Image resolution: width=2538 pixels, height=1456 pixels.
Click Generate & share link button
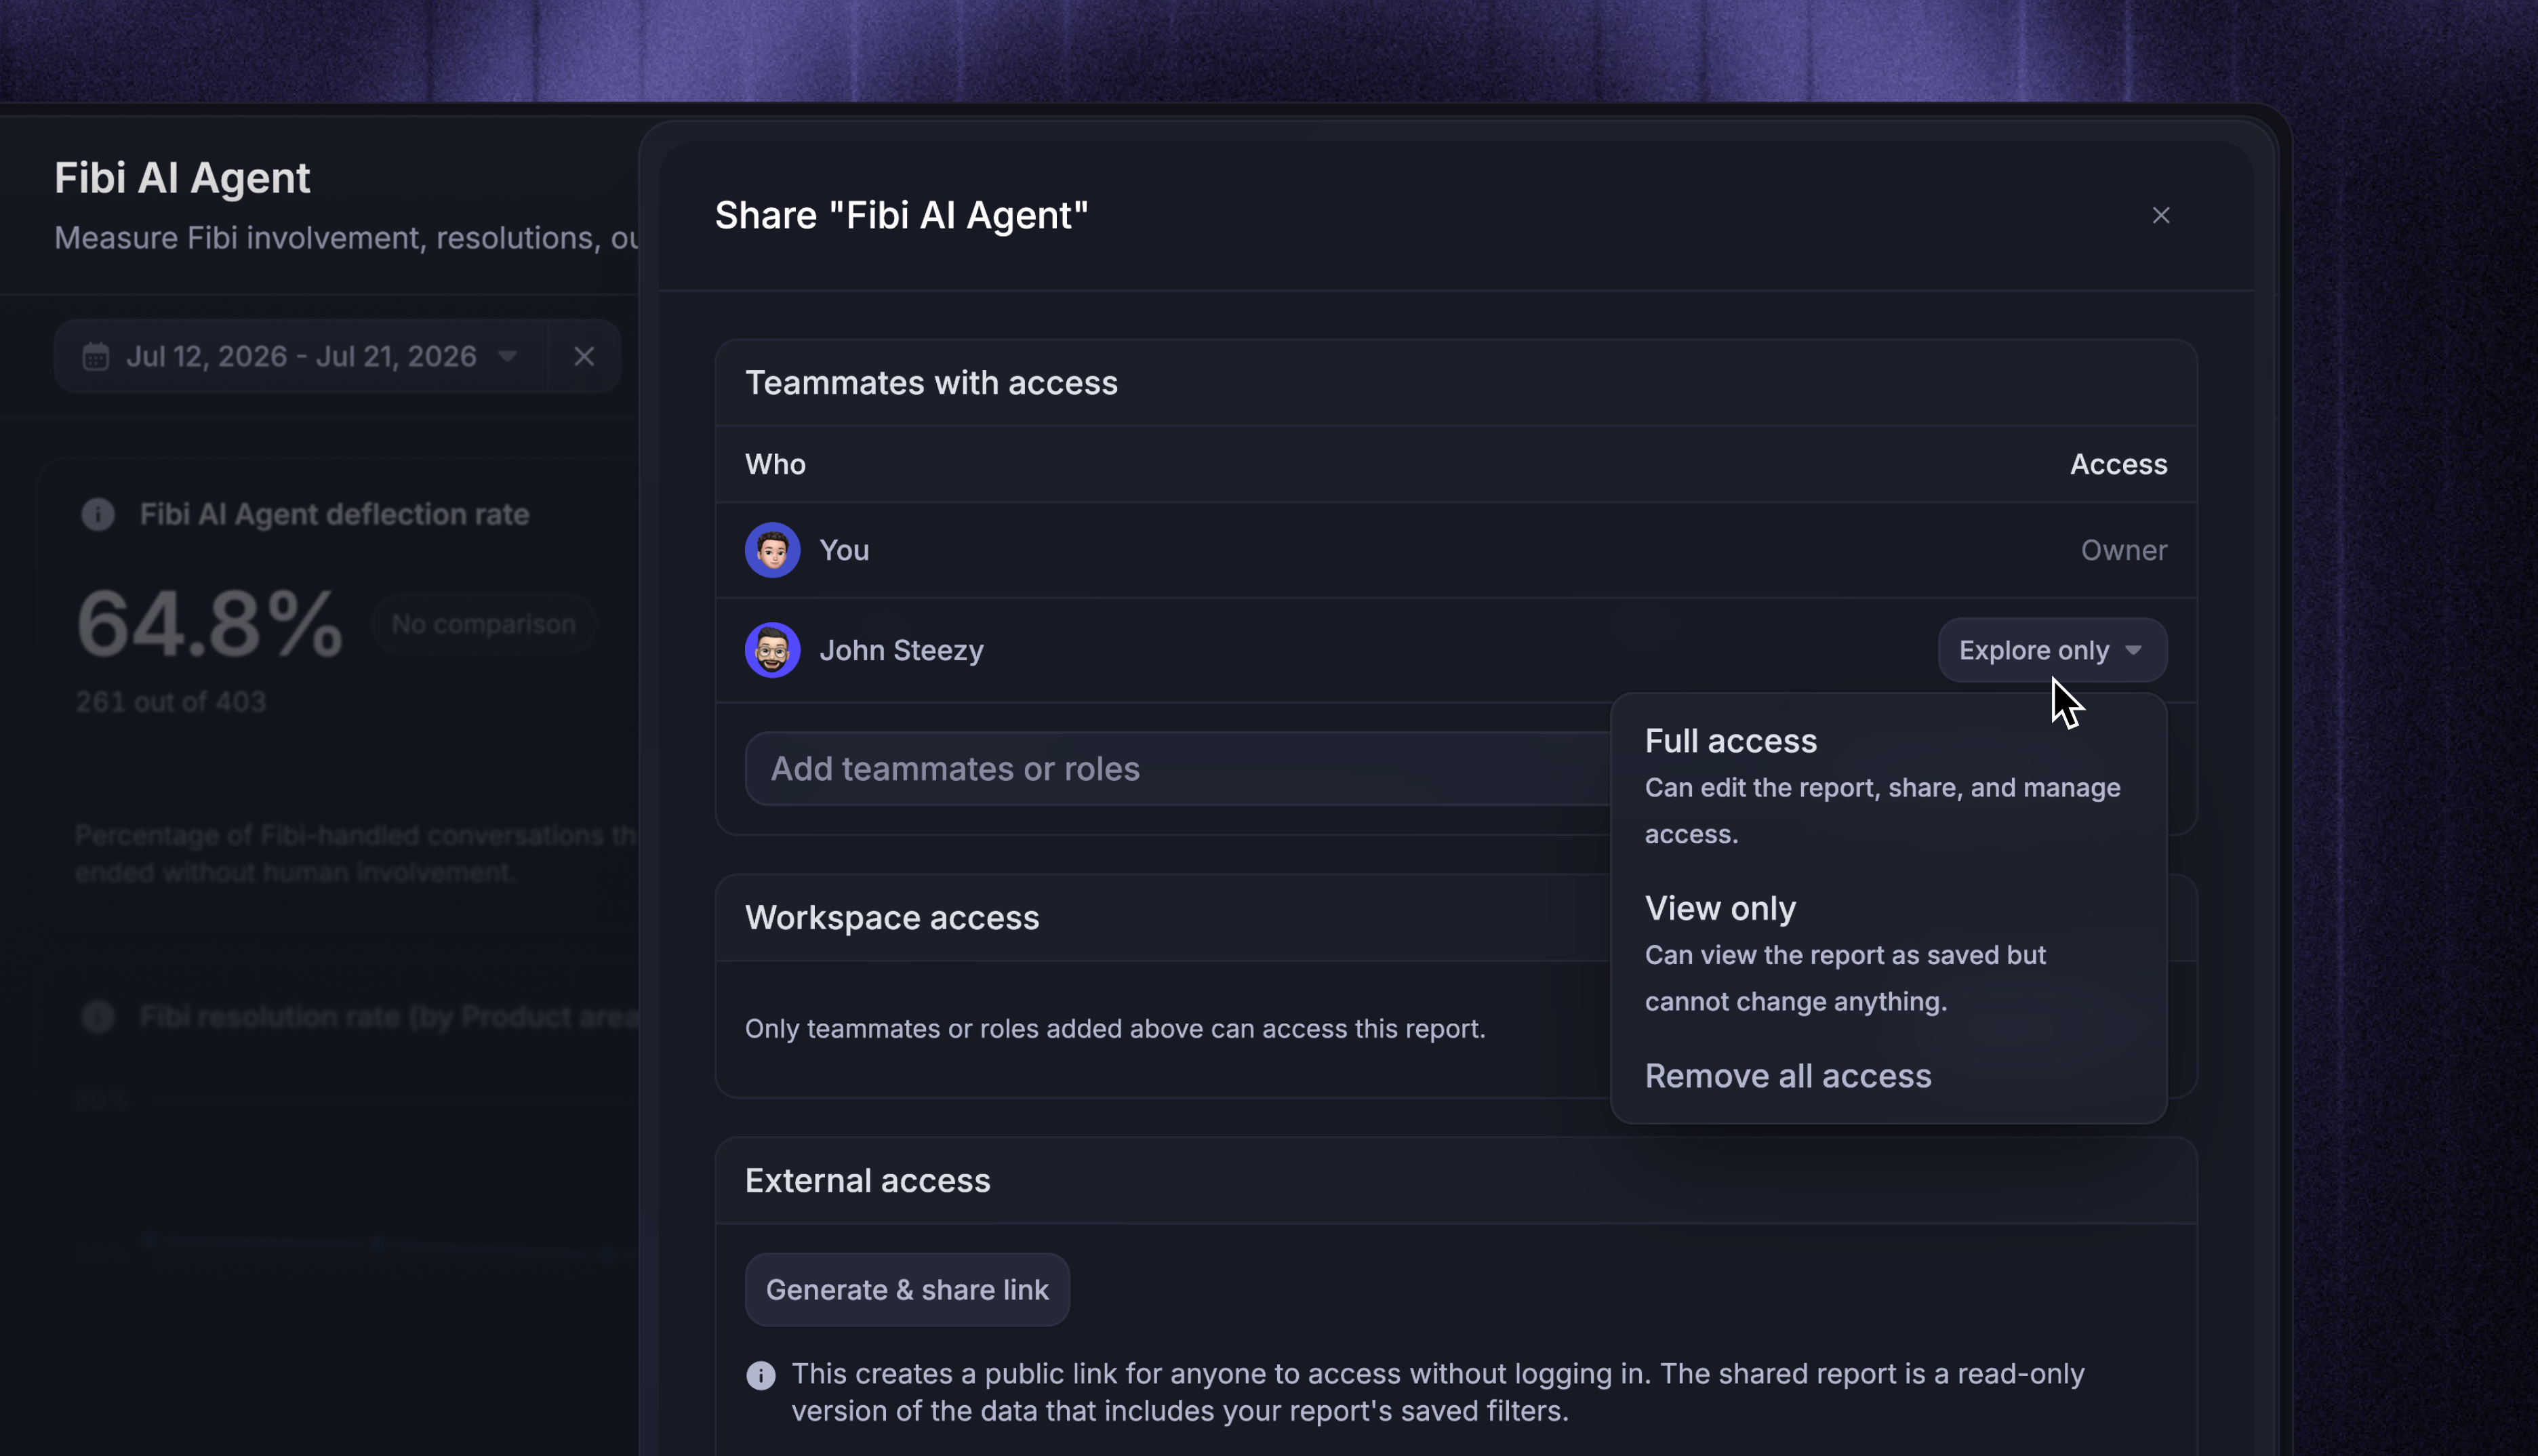pos(907,1290)
